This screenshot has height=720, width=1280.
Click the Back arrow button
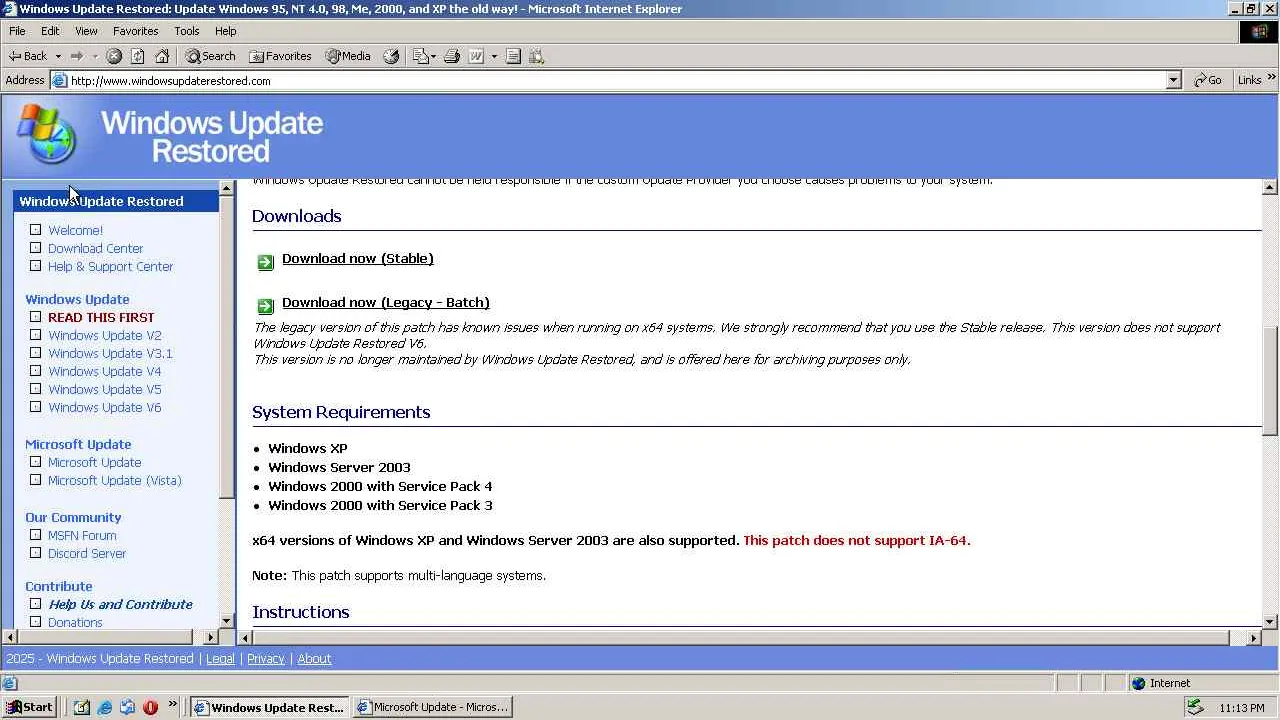(28, 56)
